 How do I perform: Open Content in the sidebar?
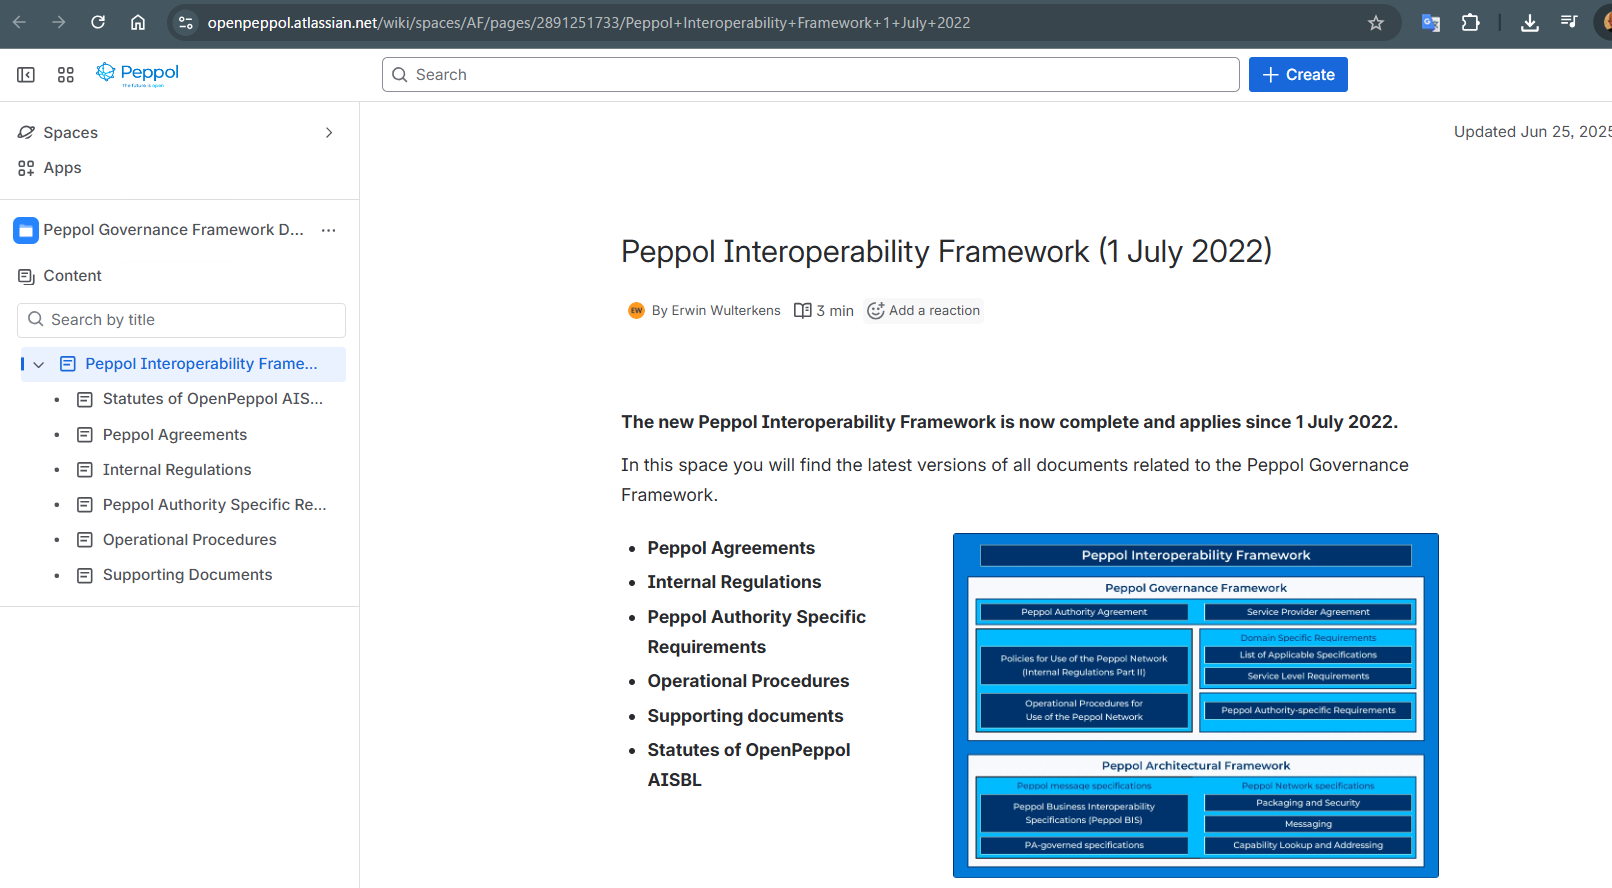pyautogui.click(x=72, y=276)
